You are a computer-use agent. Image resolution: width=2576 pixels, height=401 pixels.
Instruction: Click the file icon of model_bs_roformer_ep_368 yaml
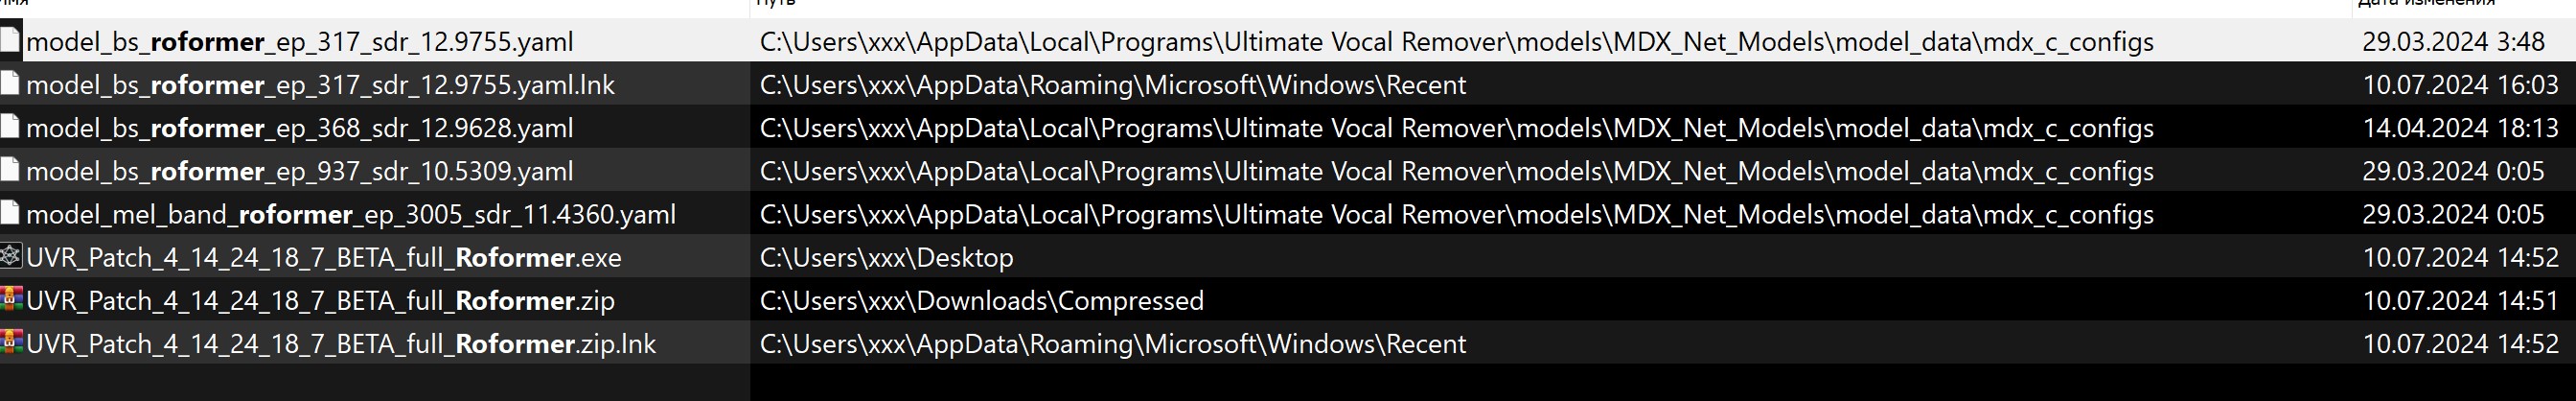click(x=11, y=127)
